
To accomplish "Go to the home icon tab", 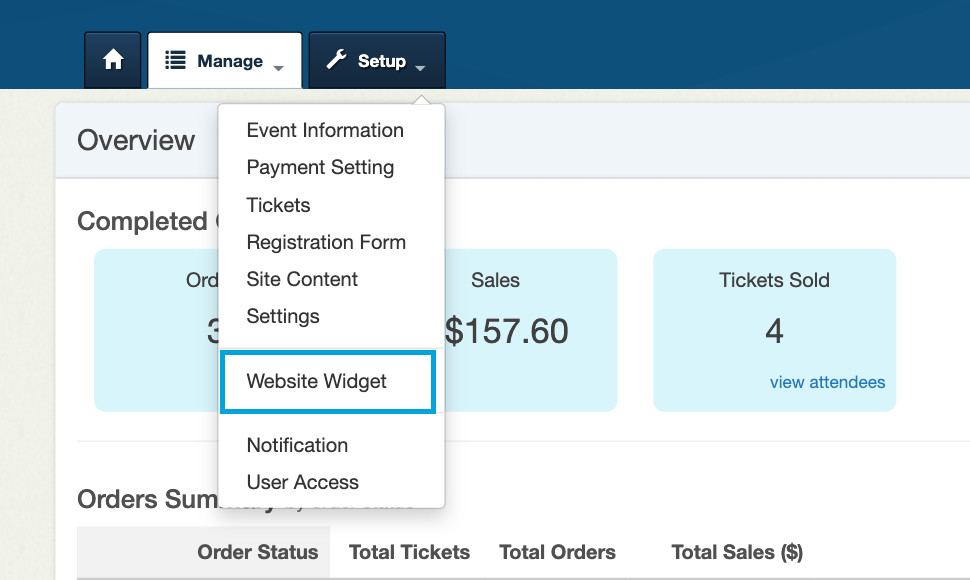I will (x=113, y=60).
